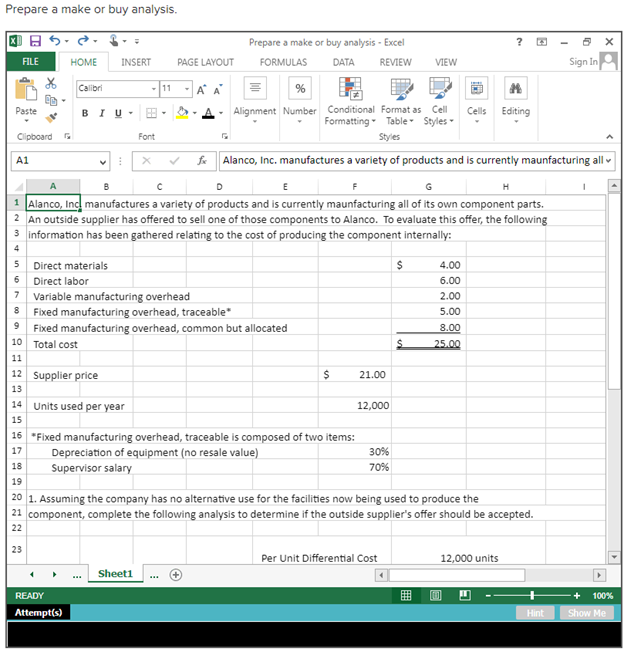Expand the Font Color dropdown arrow
Viewport: 624px width, 652px height.
221,113
